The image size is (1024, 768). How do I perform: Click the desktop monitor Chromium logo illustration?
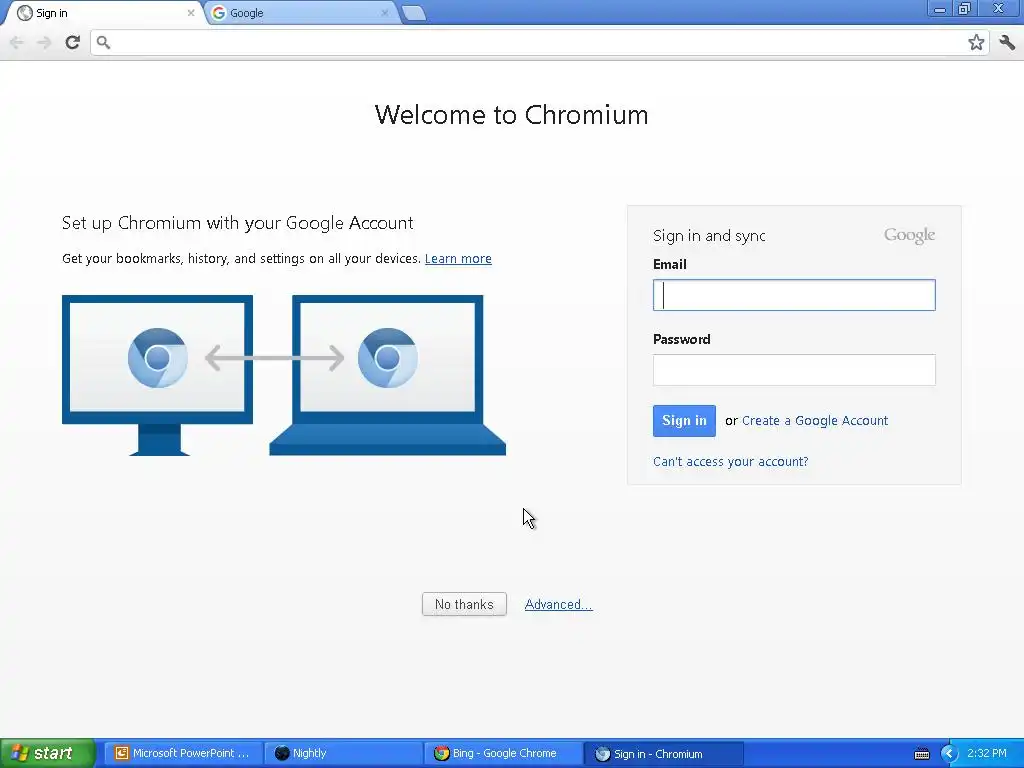point(157,358)
